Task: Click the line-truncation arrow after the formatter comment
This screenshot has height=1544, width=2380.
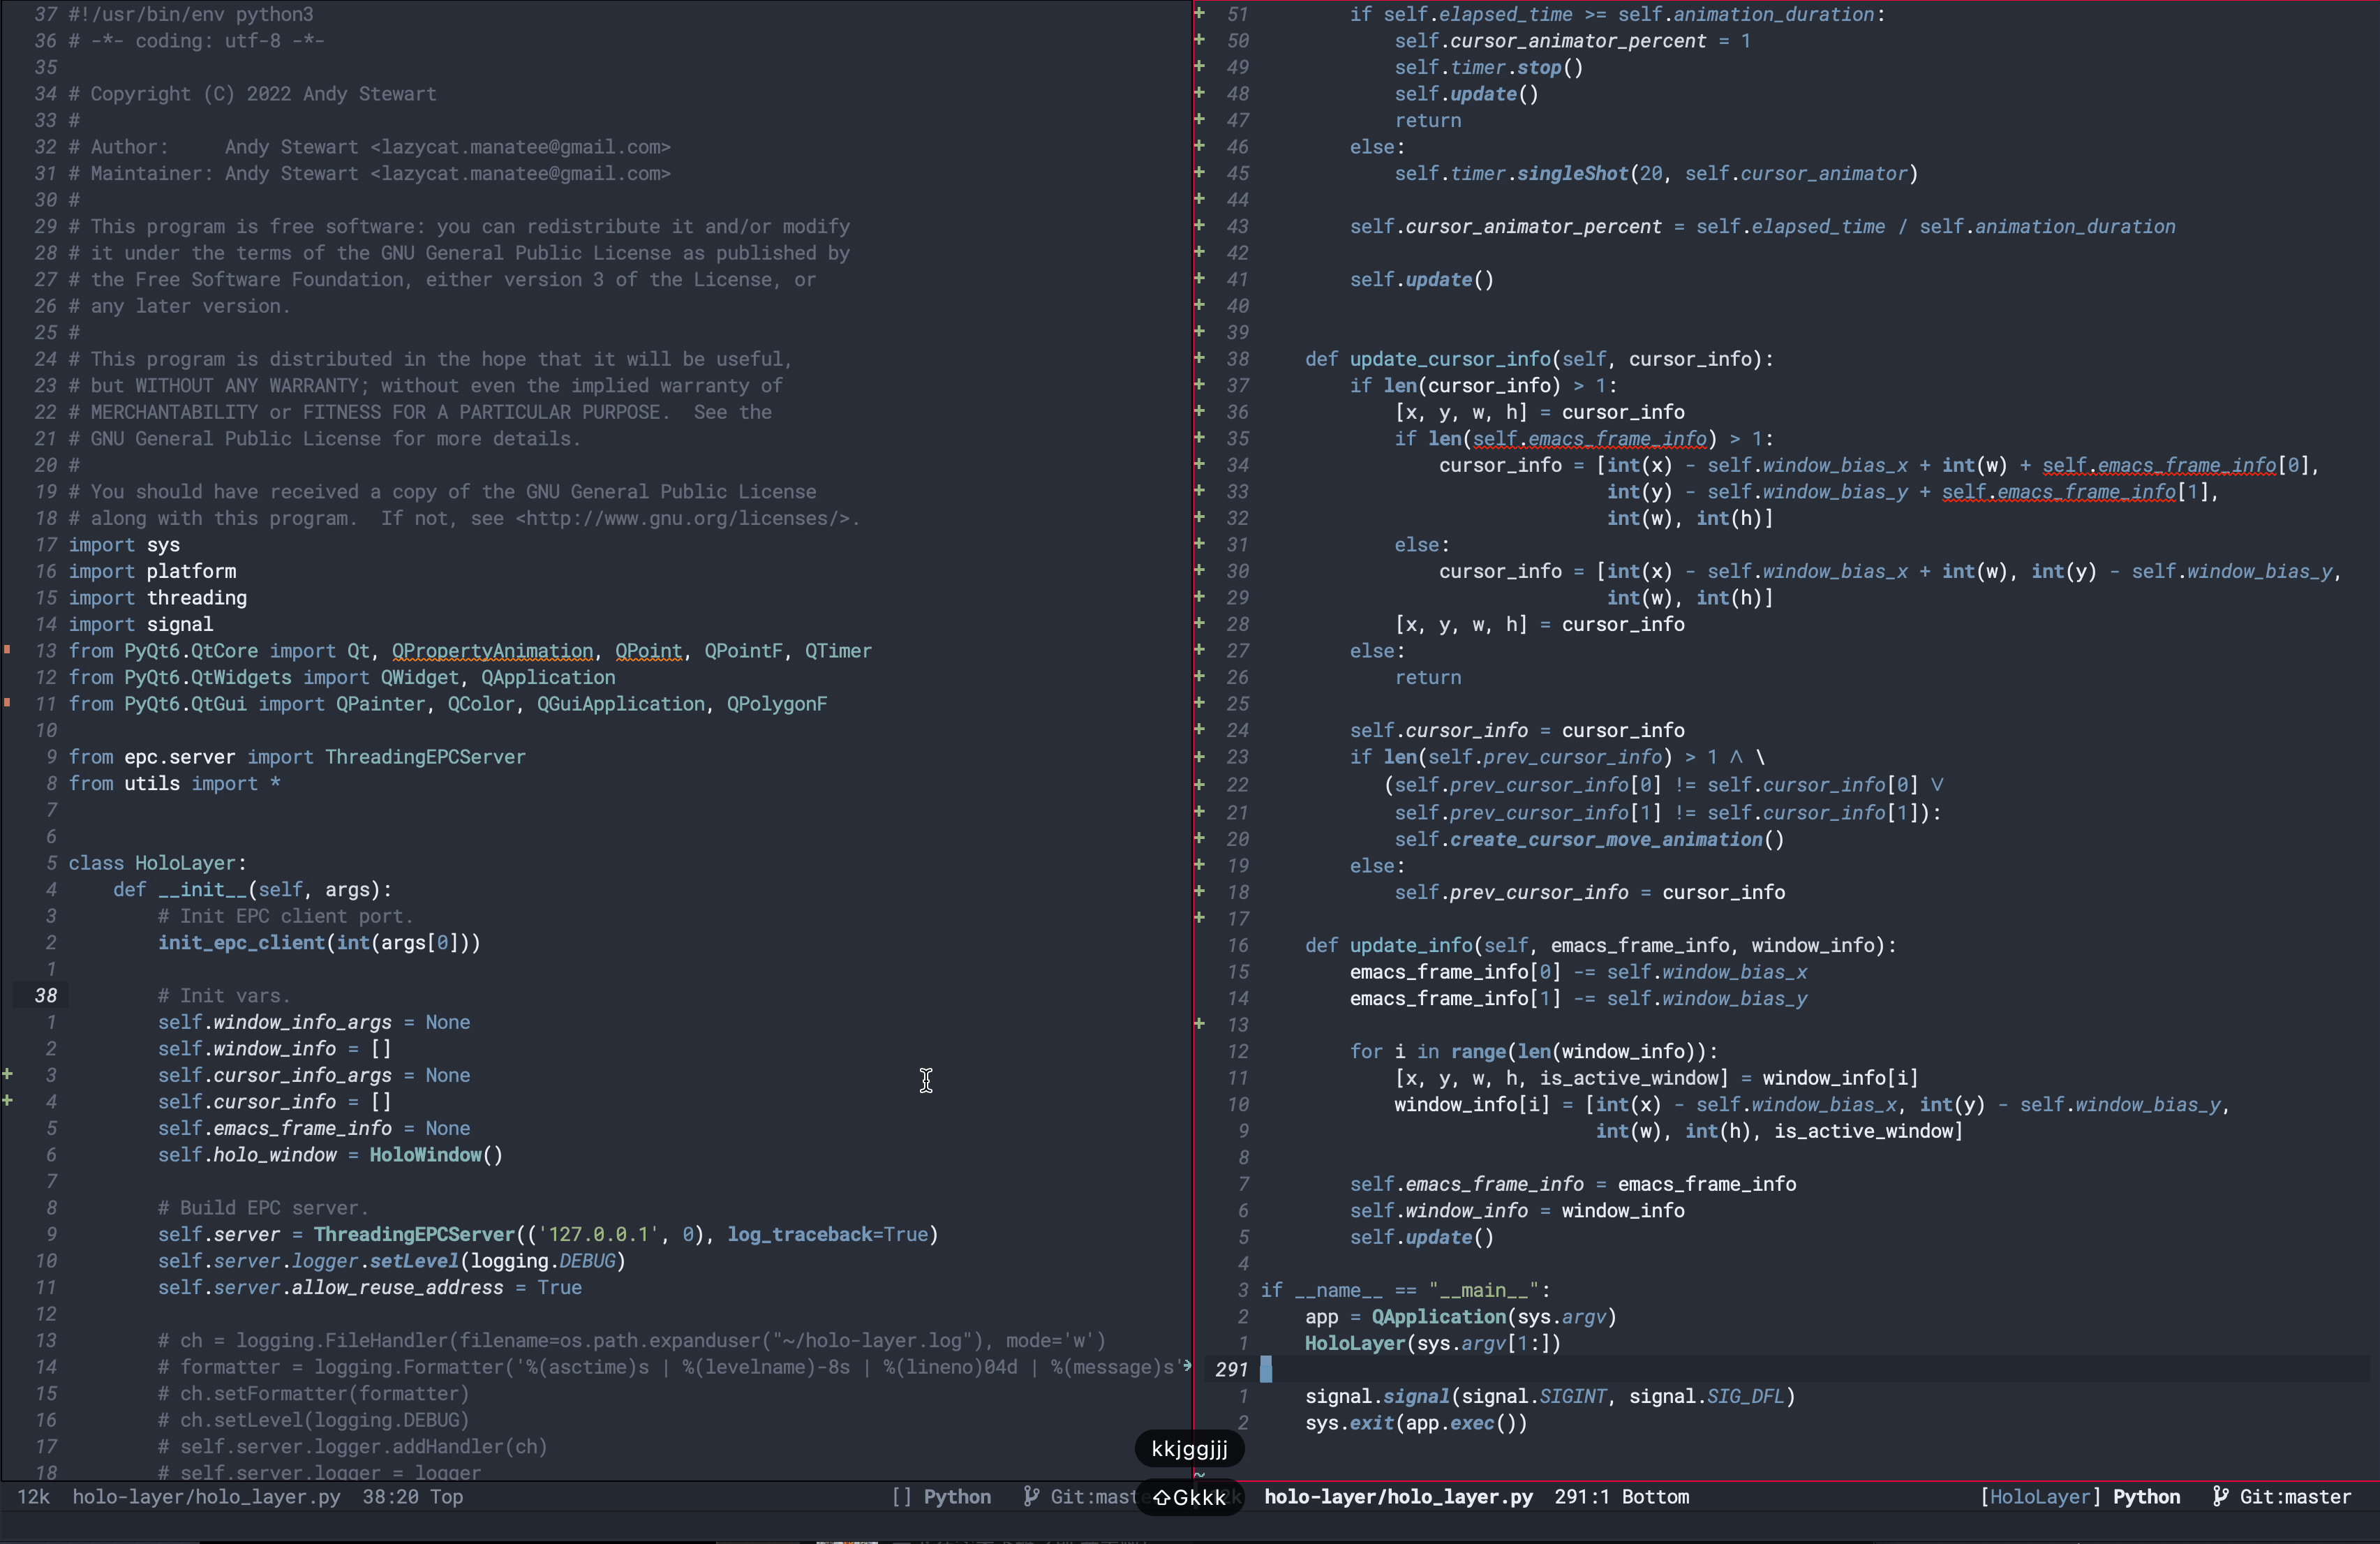Action: click(1187, 1366)
